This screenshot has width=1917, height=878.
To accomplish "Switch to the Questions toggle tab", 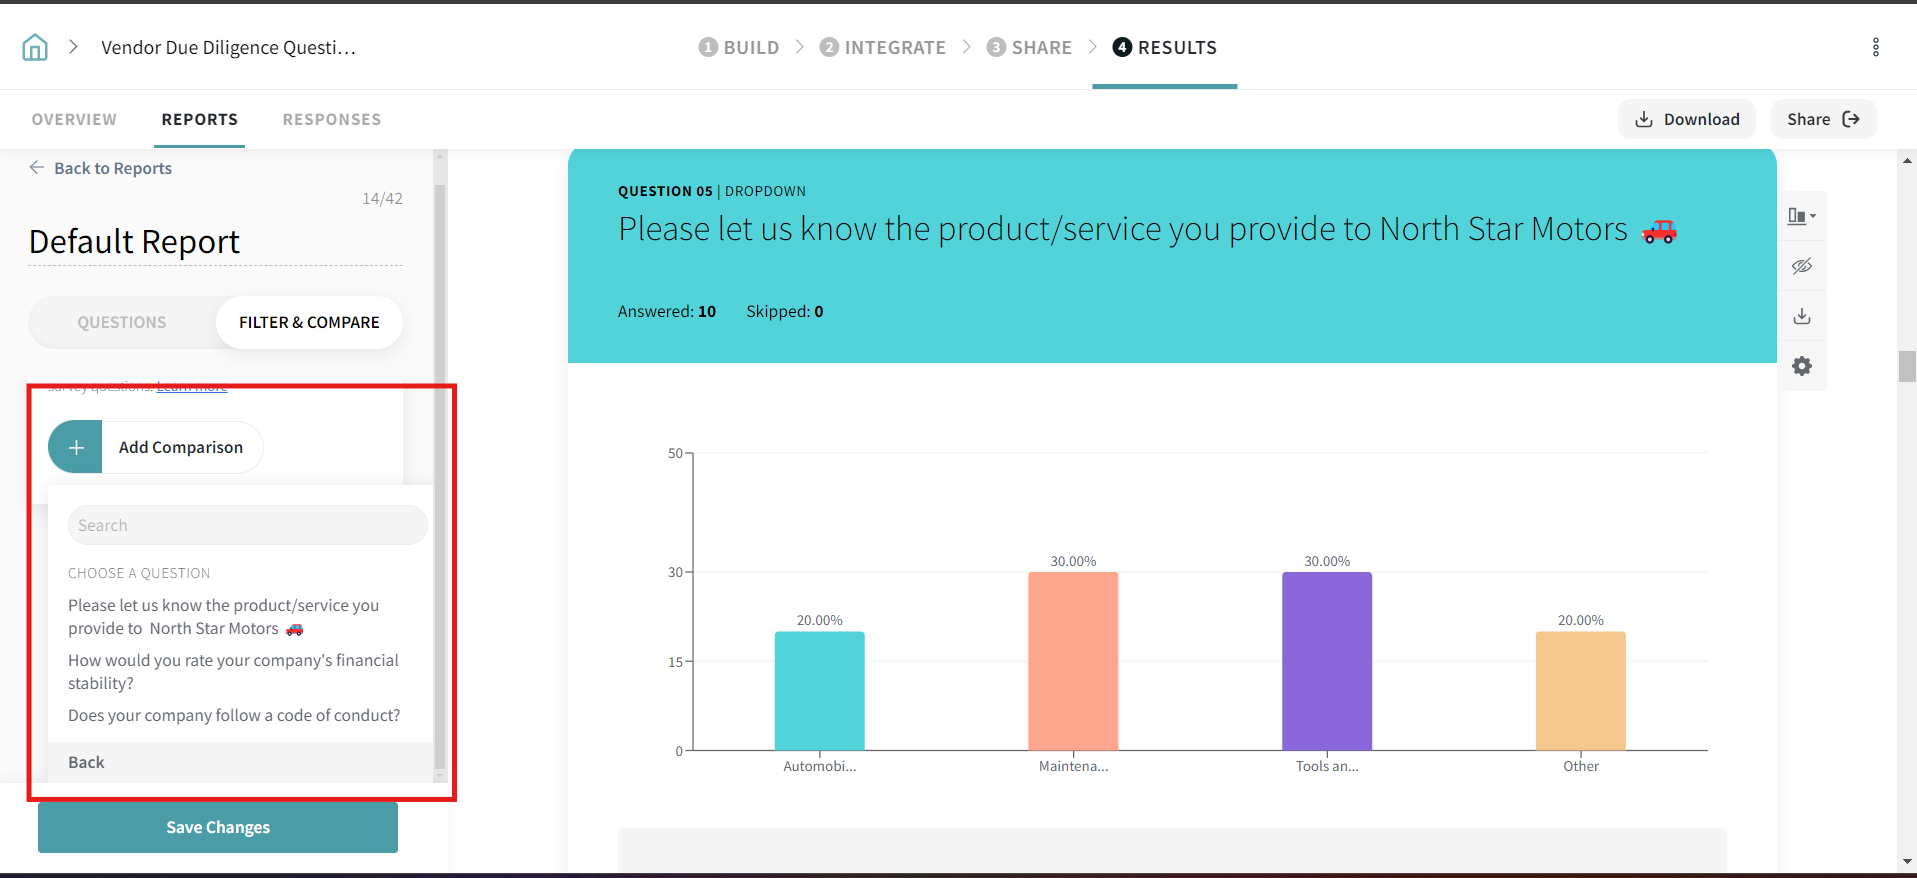I will [122, 322].
